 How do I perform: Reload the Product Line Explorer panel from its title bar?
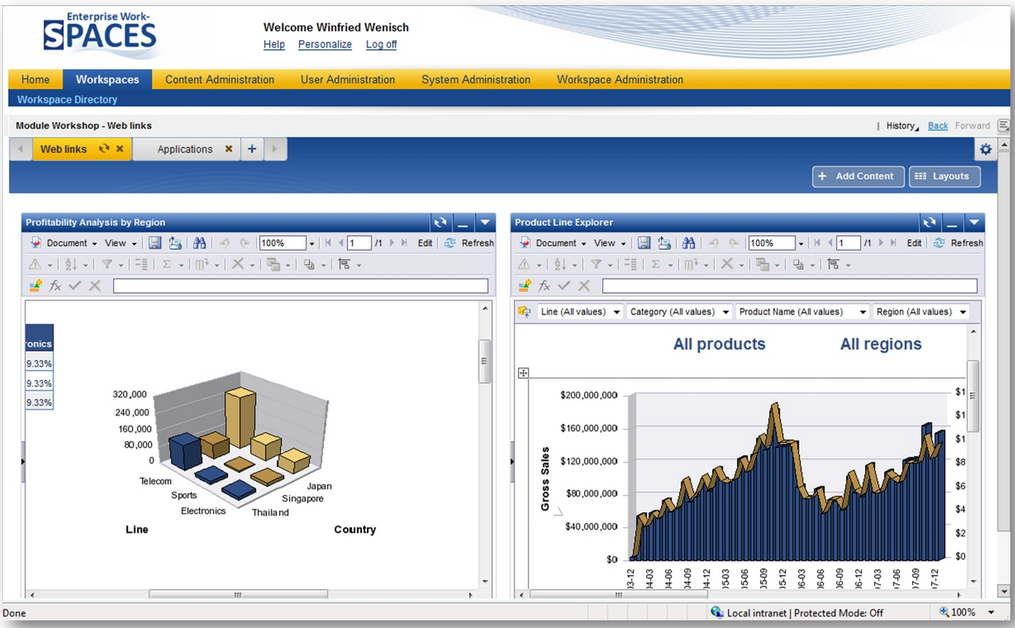coord(930,222)
